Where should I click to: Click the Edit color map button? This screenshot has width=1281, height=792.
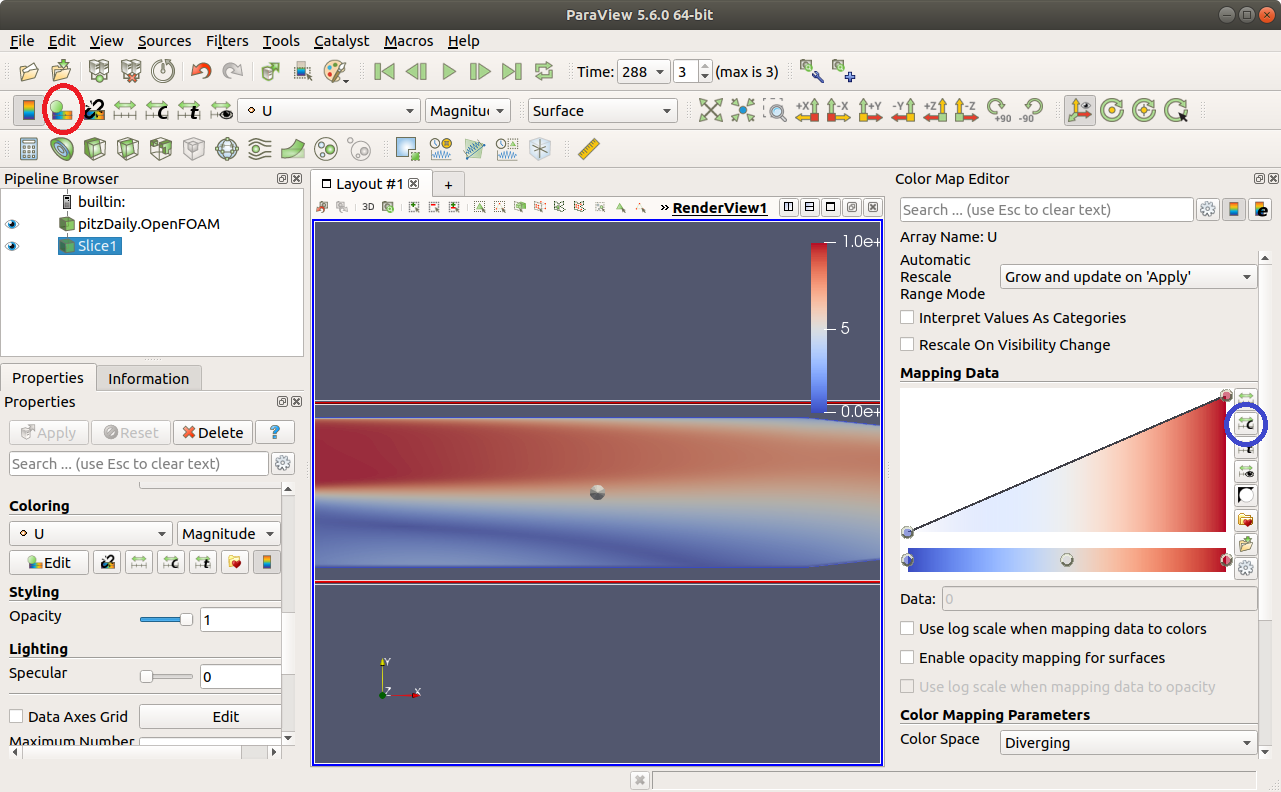[49, 562]
